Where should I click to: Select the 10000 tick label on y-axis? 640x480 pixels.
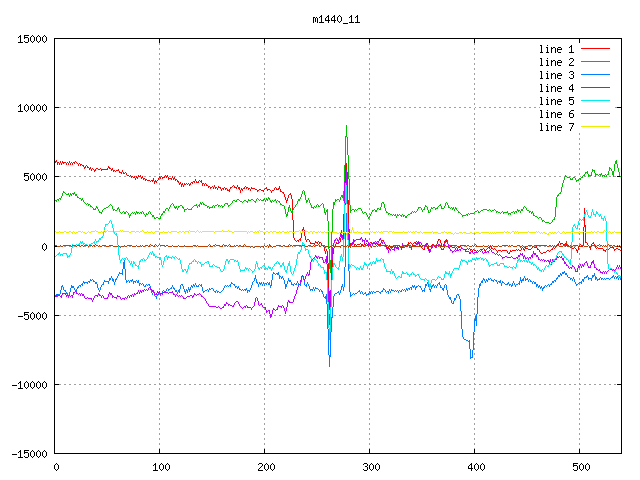click(32, 108)
